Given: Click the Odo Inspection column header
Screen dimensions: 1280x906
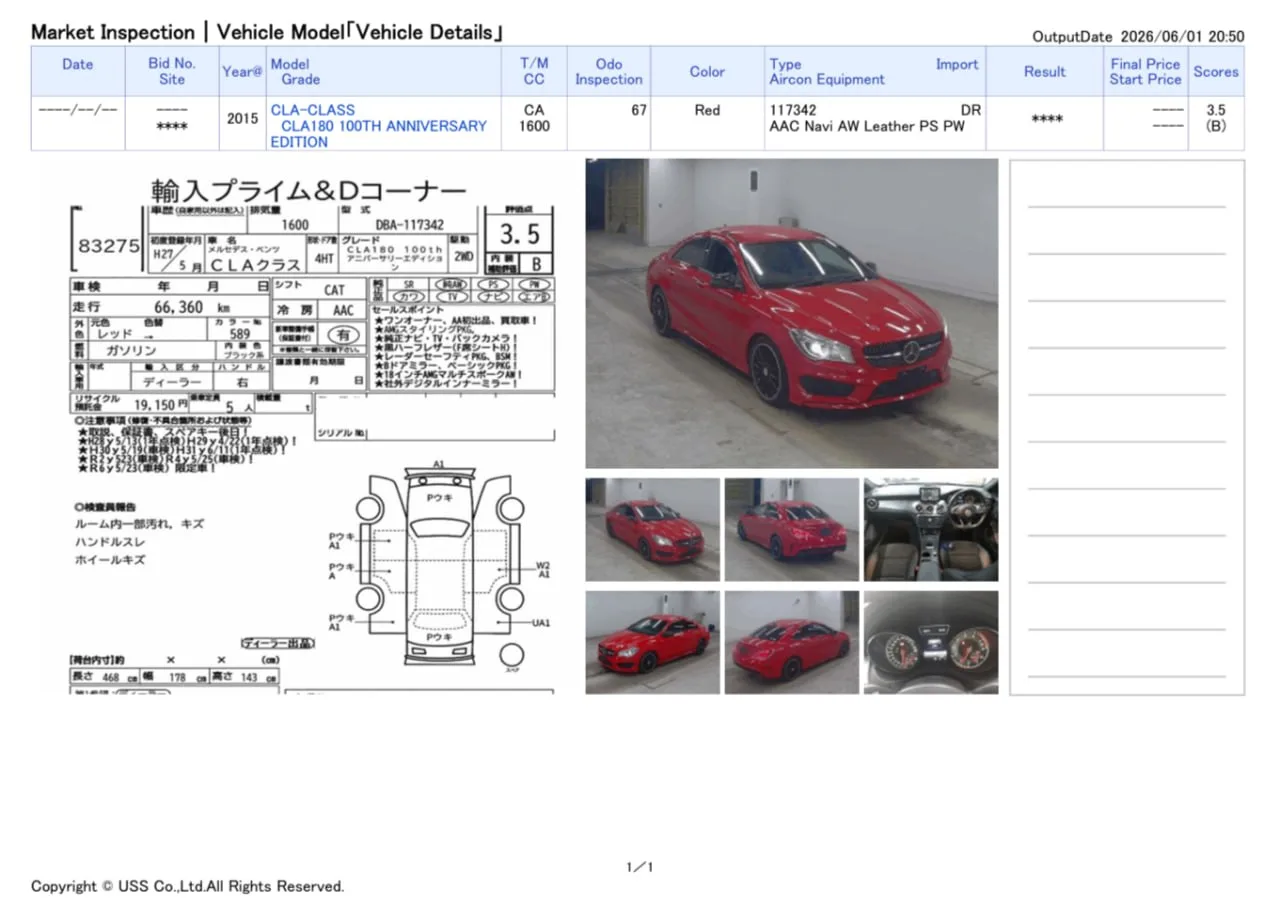Looking at the screenshot, I should [609, 71].
